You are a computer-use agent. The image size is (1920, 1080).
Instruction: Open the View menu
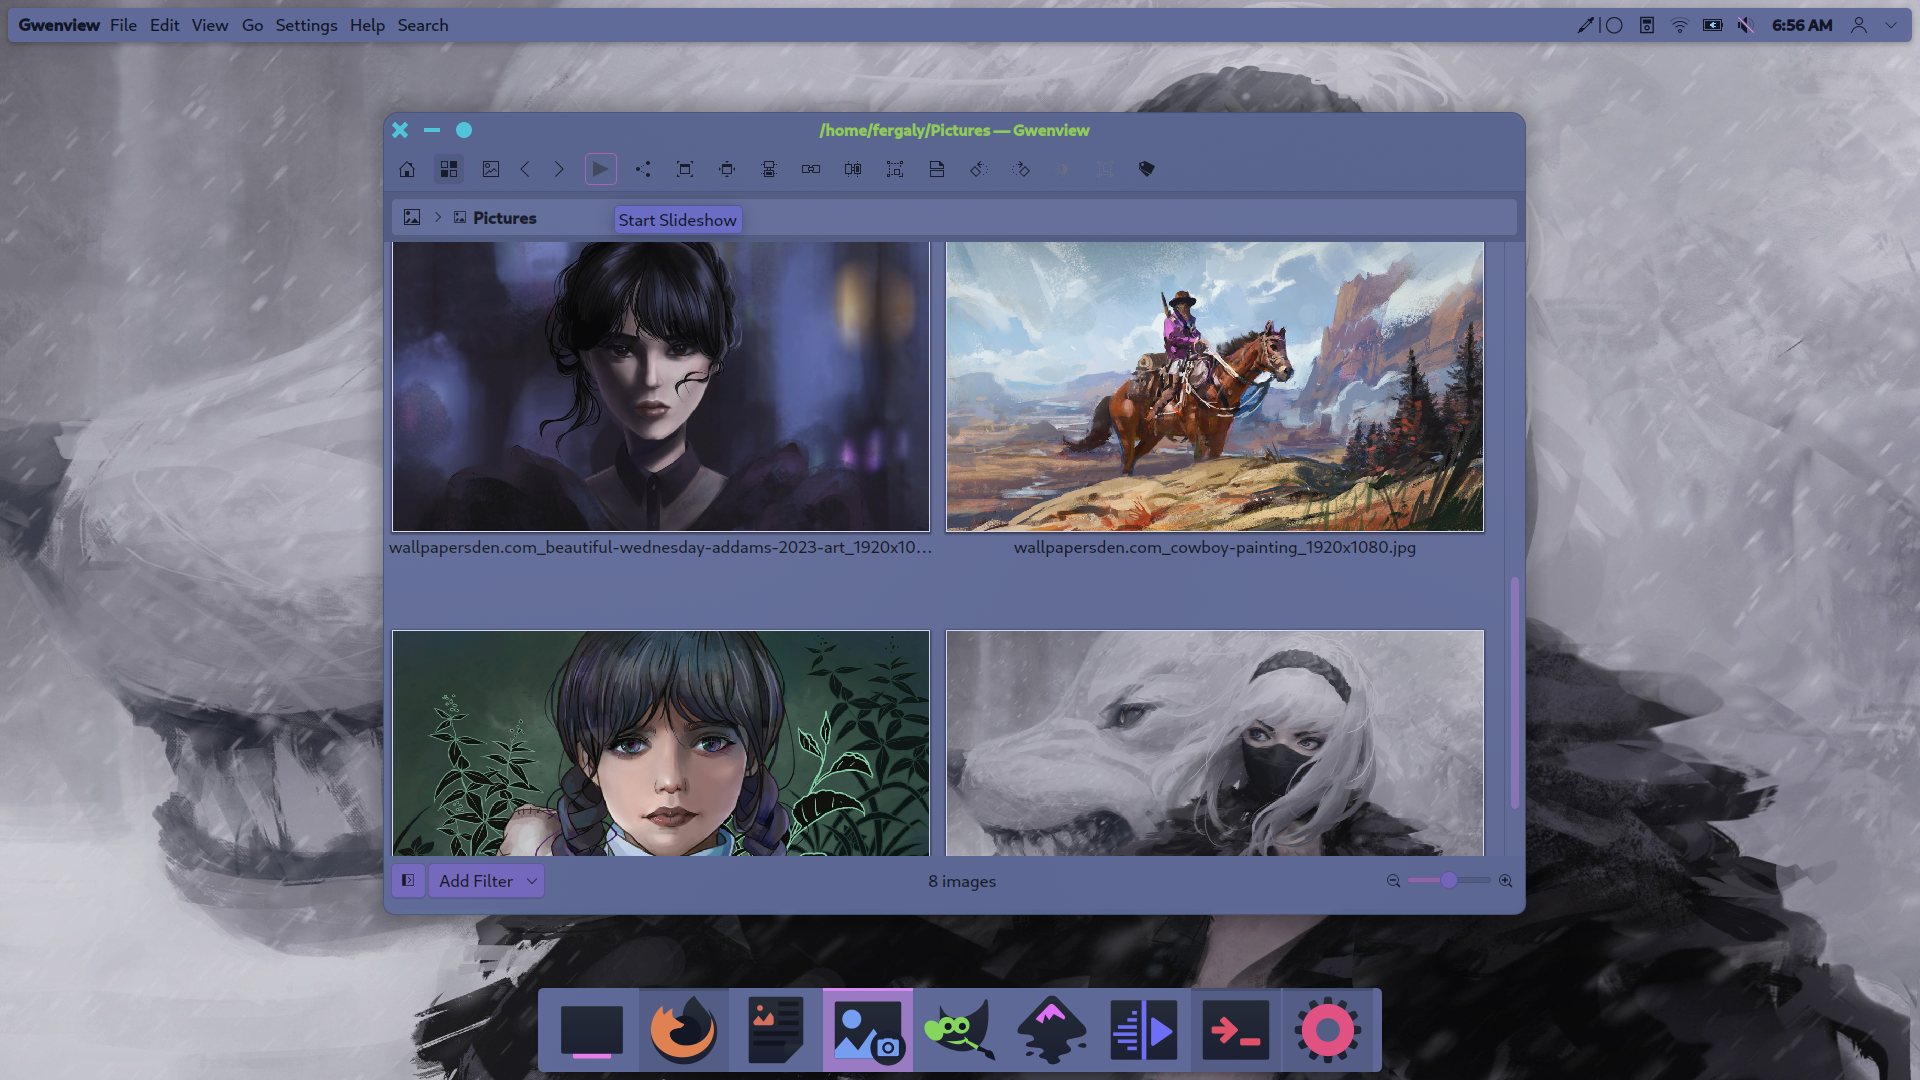[210, 25]
